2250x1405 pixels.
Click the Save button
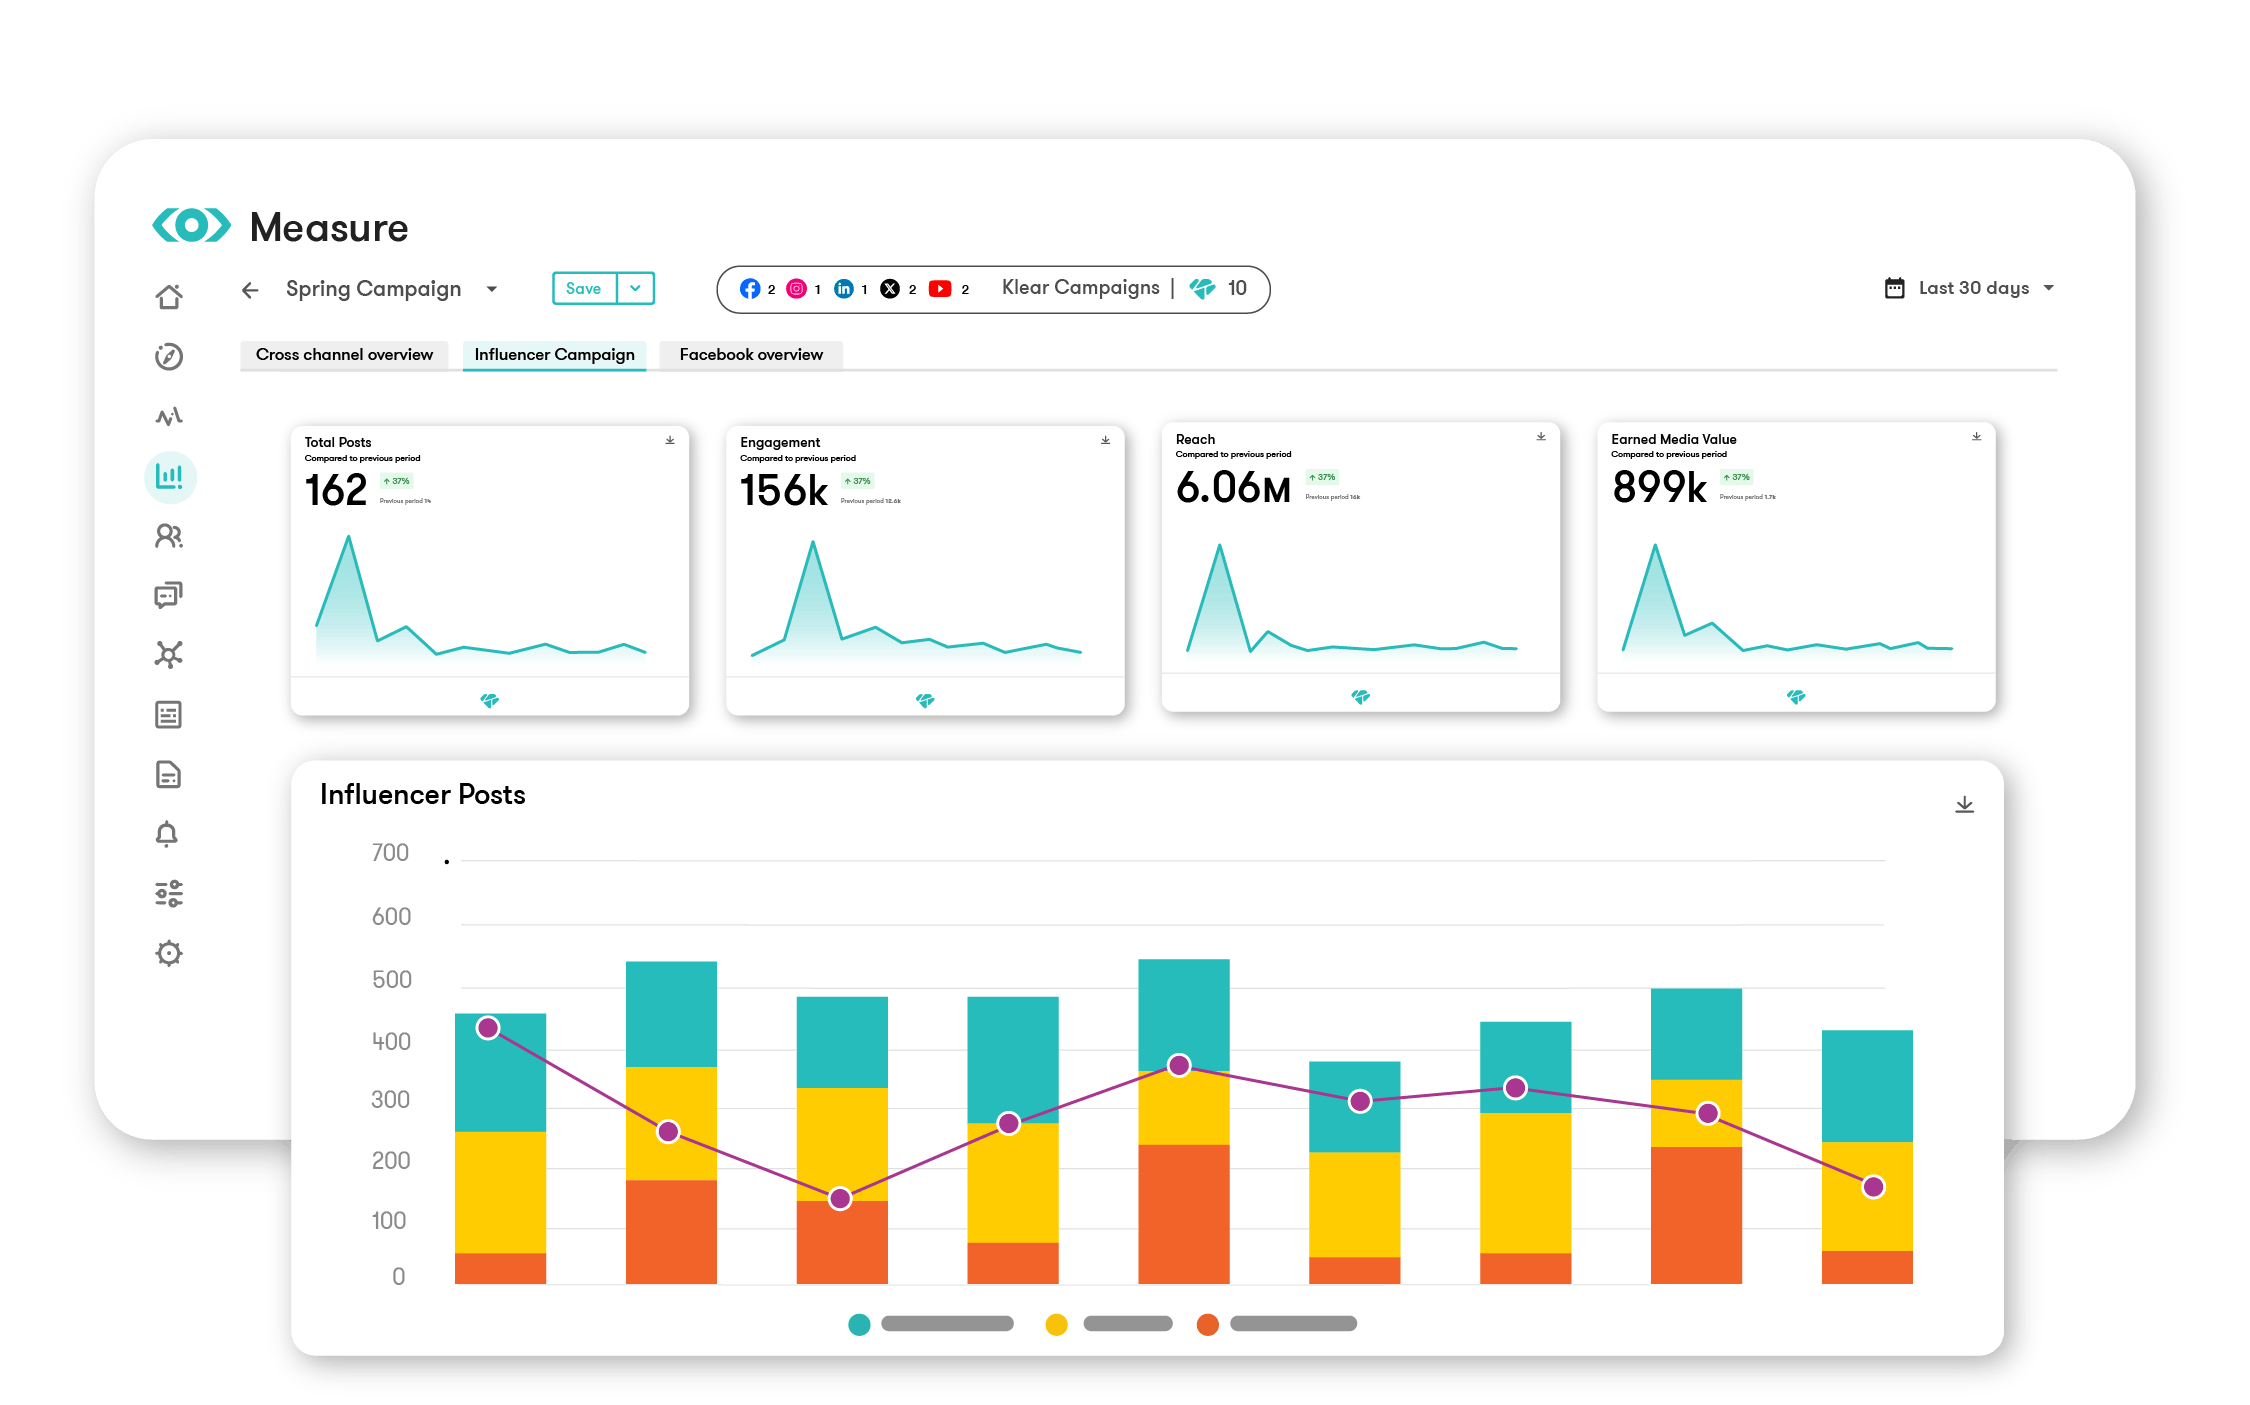point(583,288)
